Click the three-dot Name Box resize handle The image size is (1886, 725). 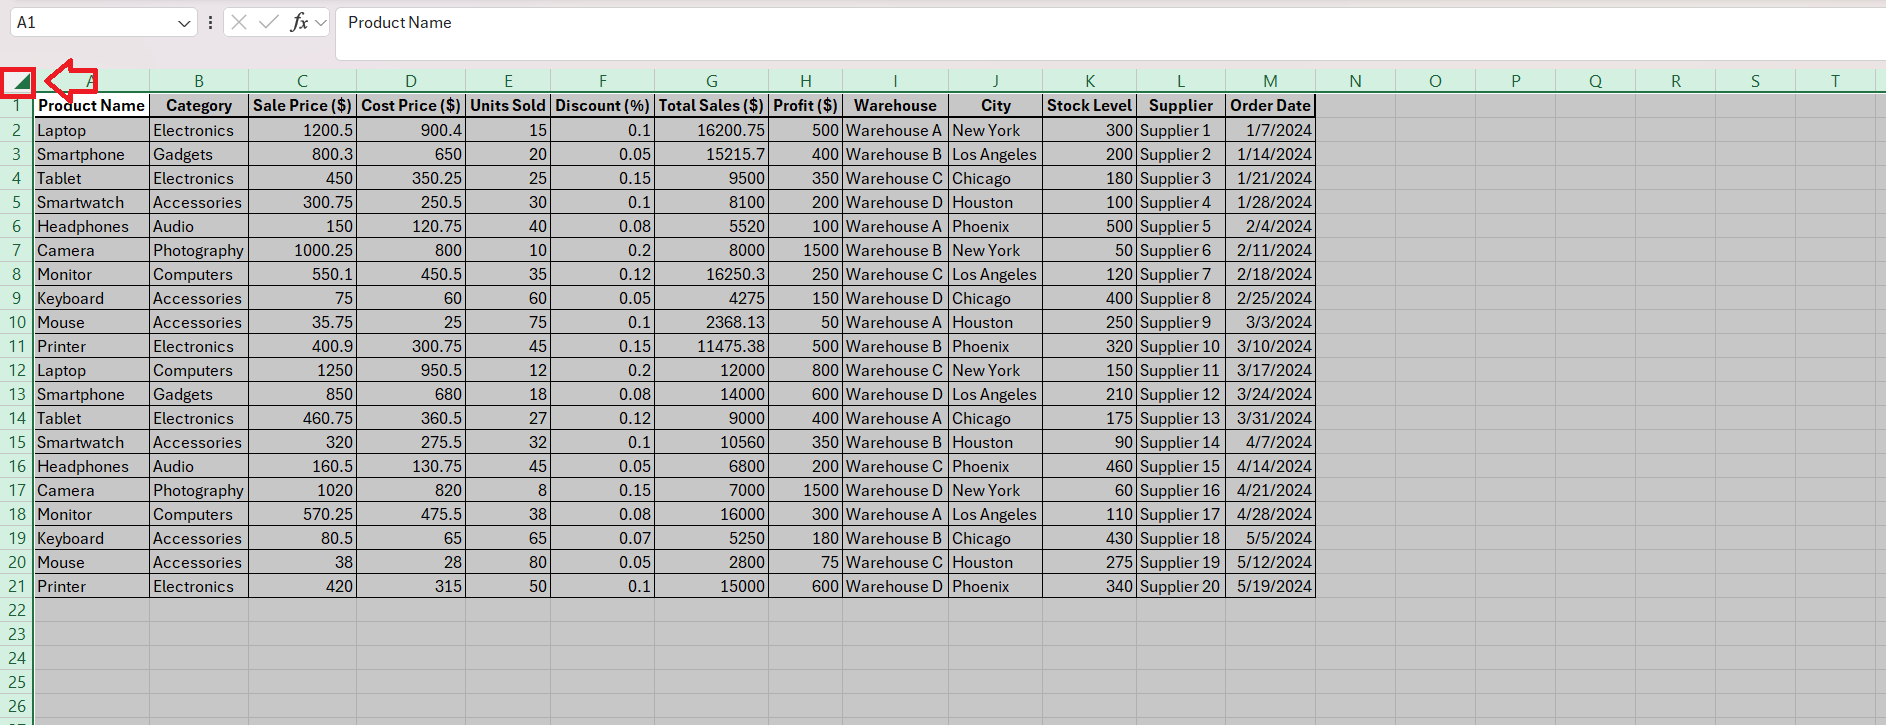[210, 22]
